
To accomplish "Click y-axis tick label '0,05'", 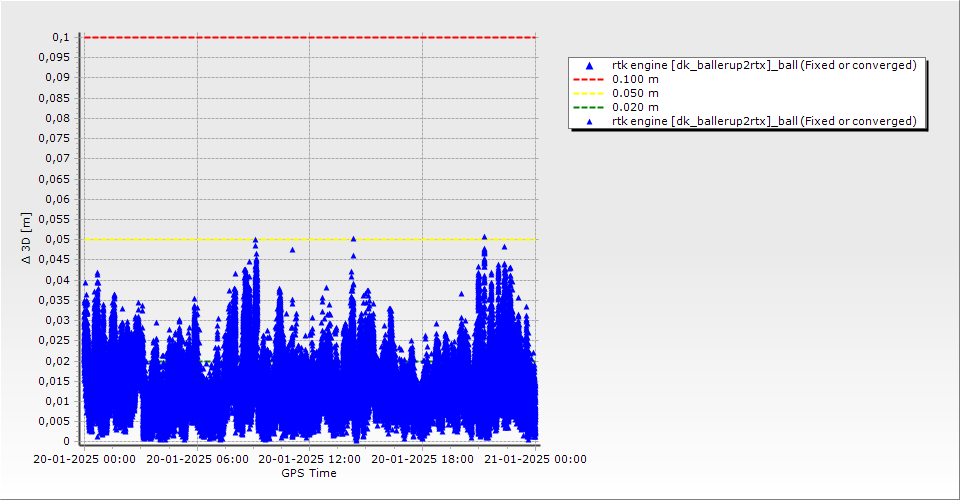I will coord(58,239).
